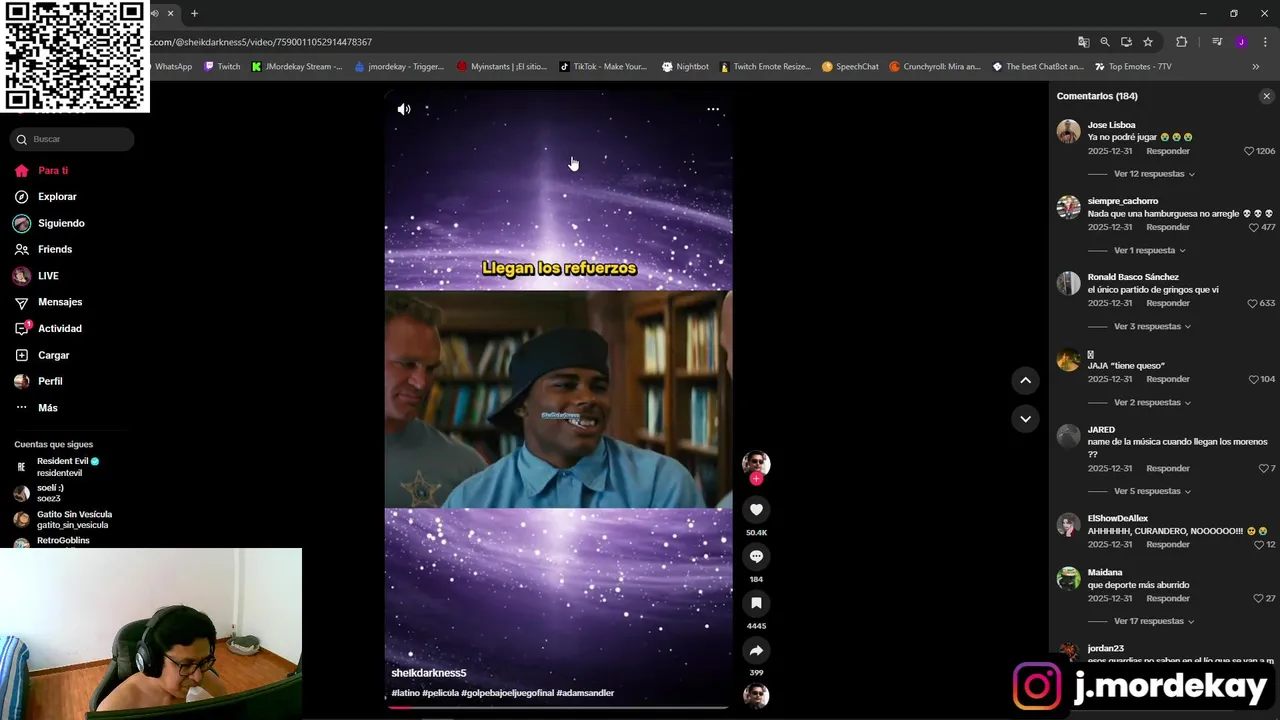Viewport: 1280px width, 720px height.
Task: Like the JAJA "tiene queso" comment
Action: [x=1253, y=379]
